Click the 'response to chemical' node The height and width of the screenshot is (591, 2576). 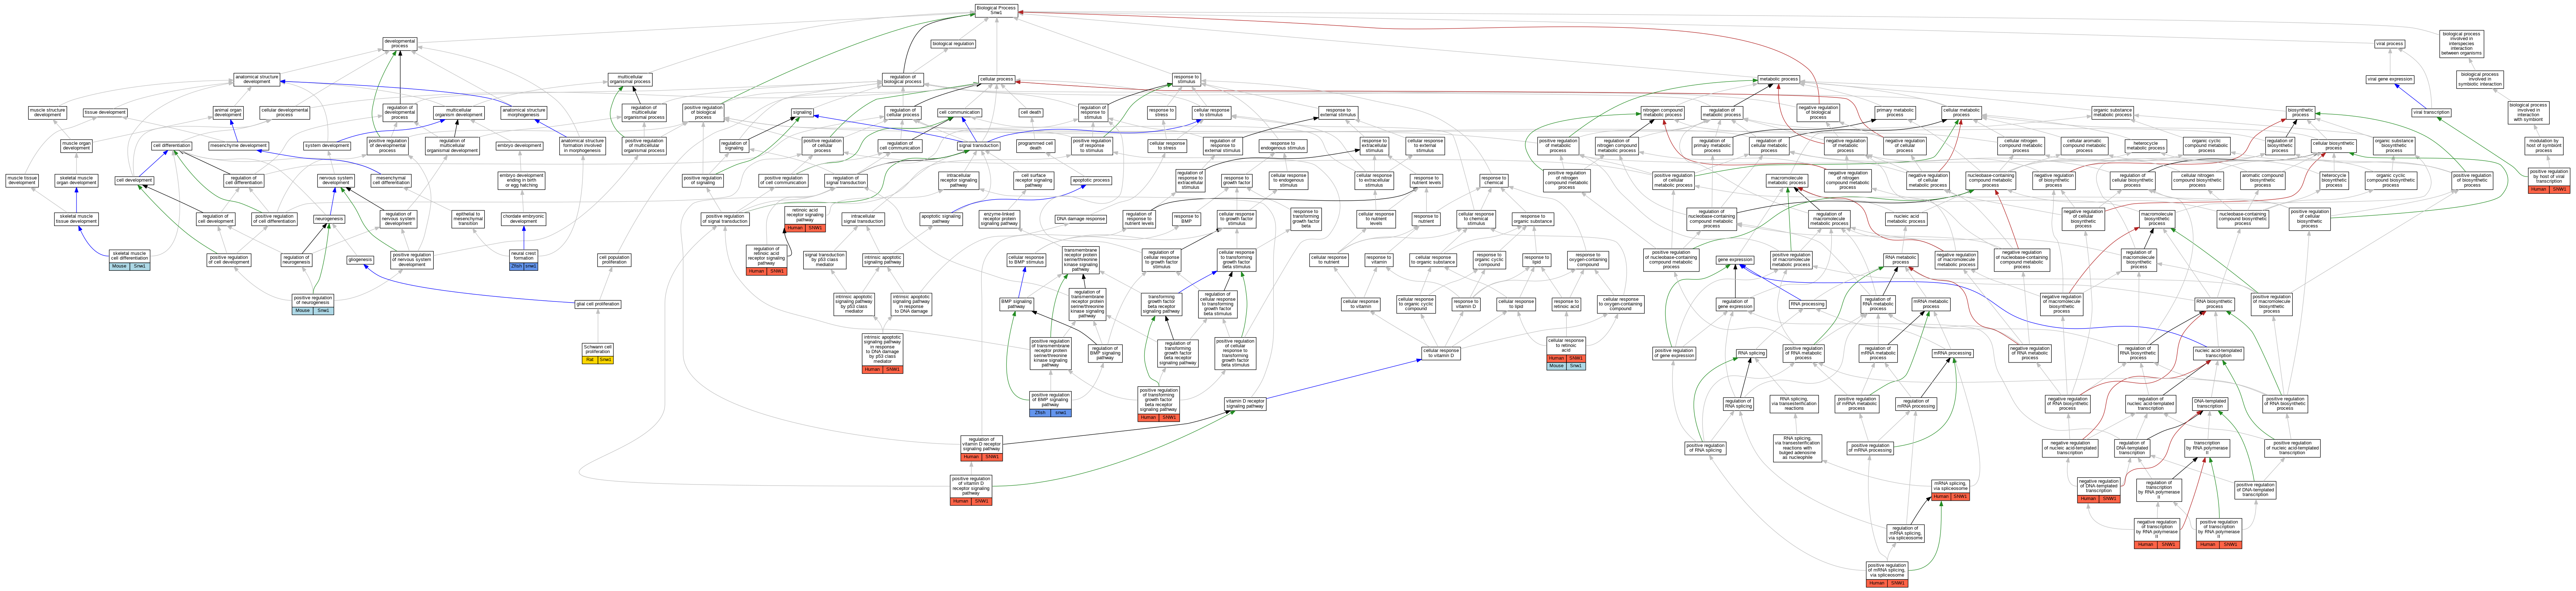pyautogui.click(x=1493, y=181)
